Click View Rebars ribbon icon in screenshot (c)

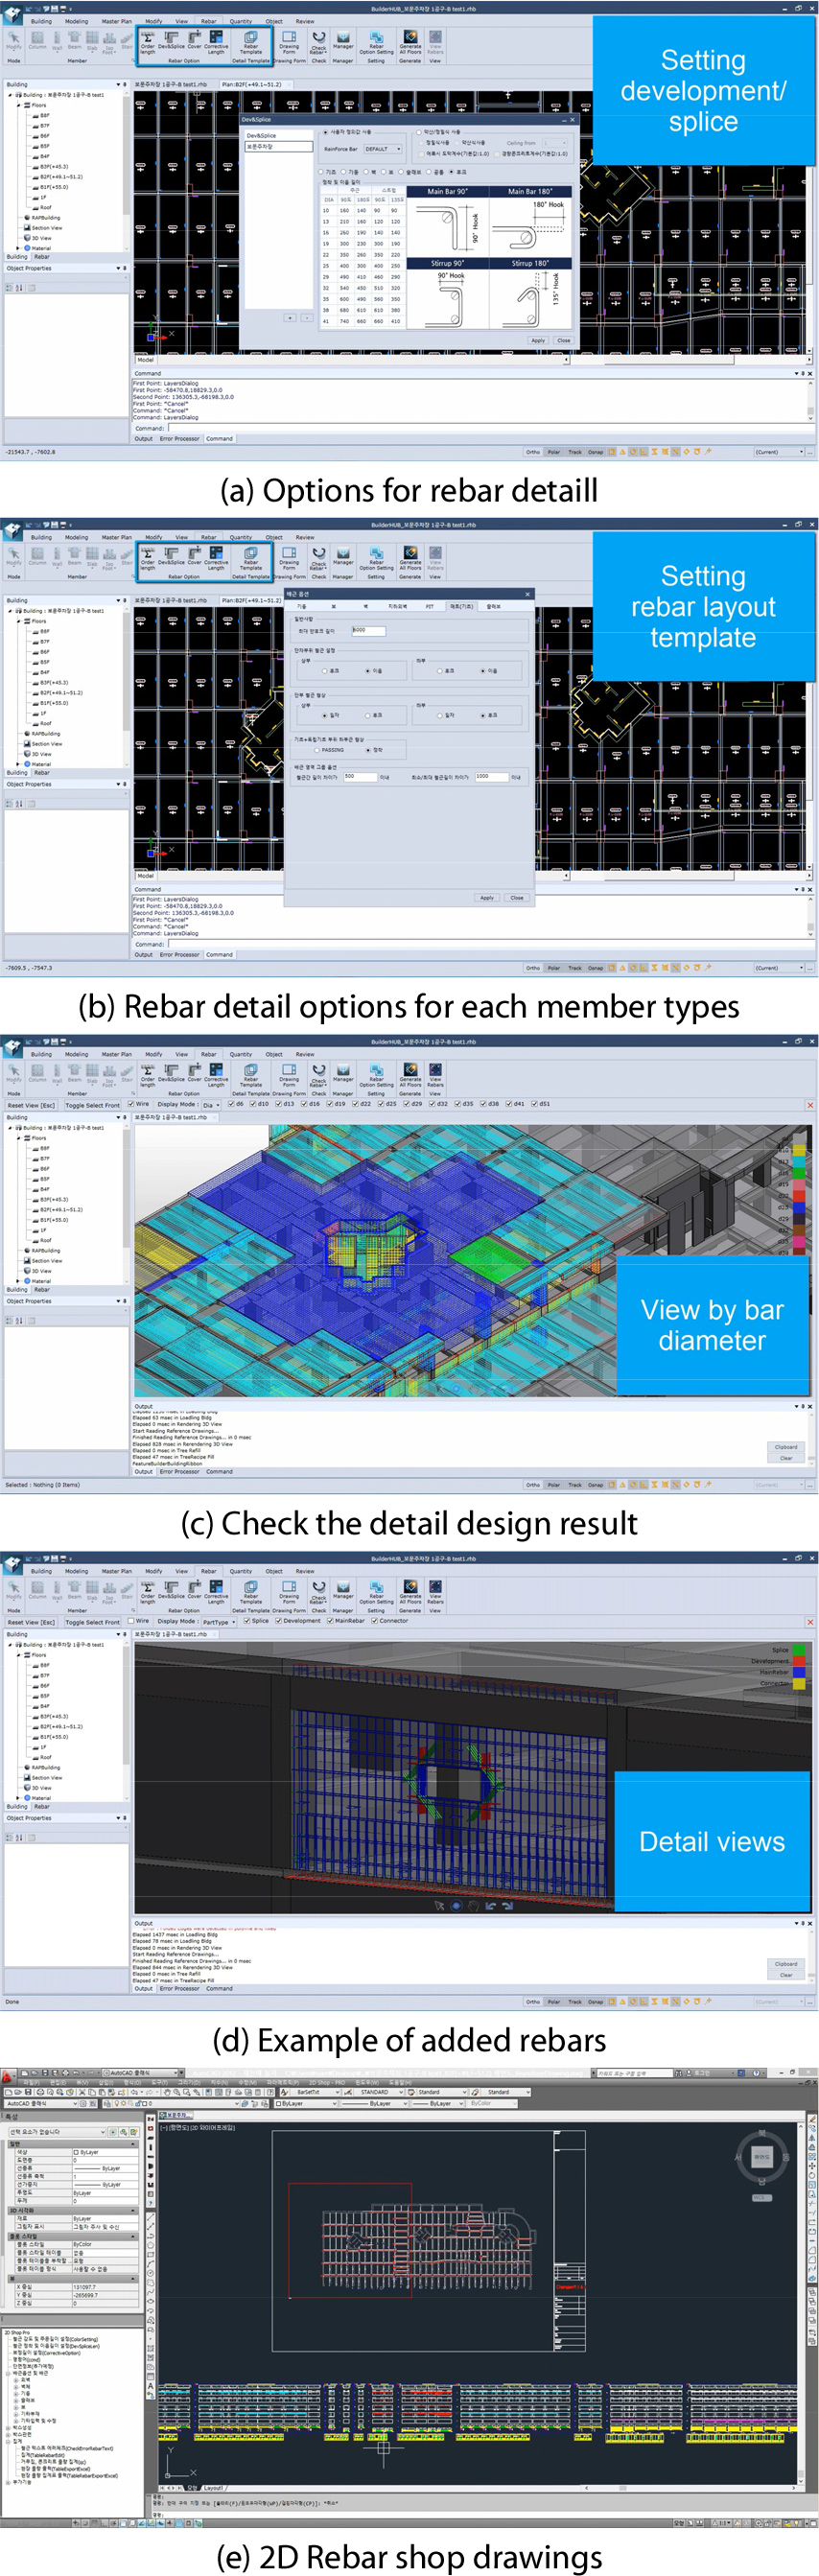pyautogui.click(x=435, y=1072)
